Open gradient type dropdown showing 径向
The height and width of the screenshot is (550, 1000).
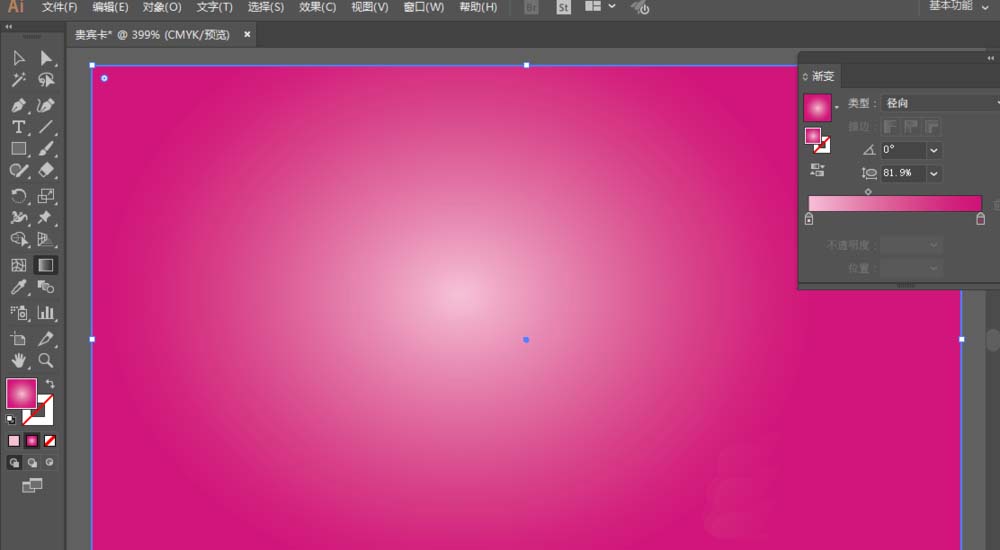point(940,103)
